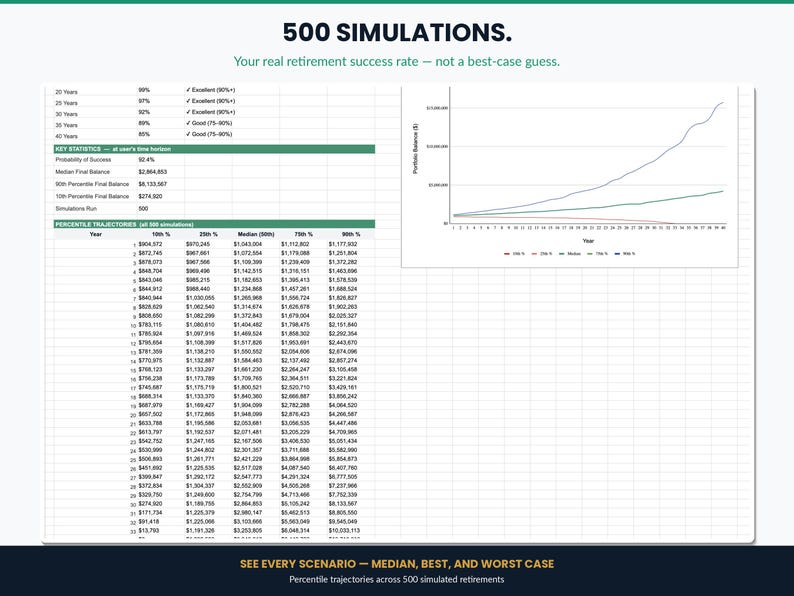This screenshot has height=596, width=794.
Task: Click the Good rating in 35 Years row
Action: (x=209, y=123)
